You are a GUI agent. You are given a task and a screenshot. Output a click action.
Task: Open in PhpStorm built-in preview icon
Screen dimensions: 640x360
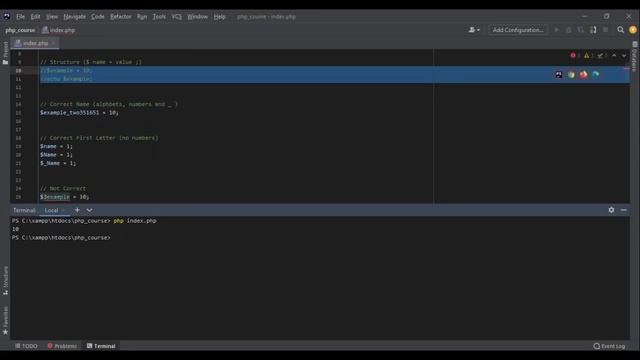coord(559,74)
